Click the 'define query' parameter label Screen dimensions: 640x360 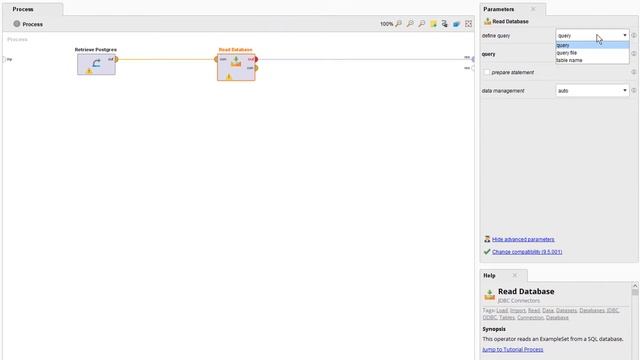click(x=496, y=36)
